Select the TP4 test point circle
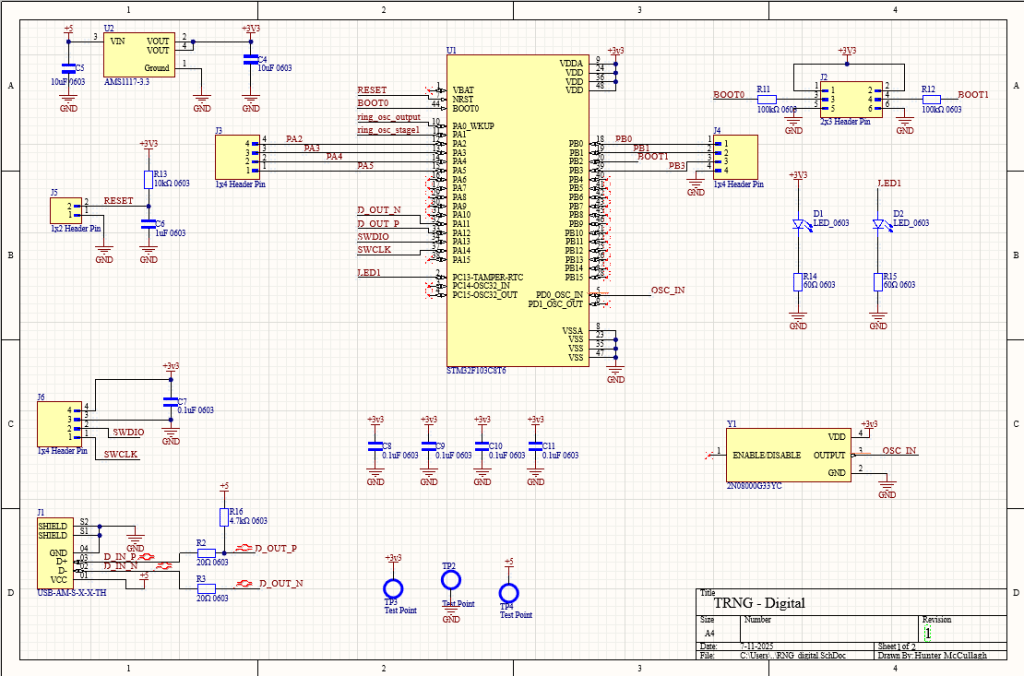Viewport: 1024px width, 676px height. pyautogui.click(x=509, y=595)
